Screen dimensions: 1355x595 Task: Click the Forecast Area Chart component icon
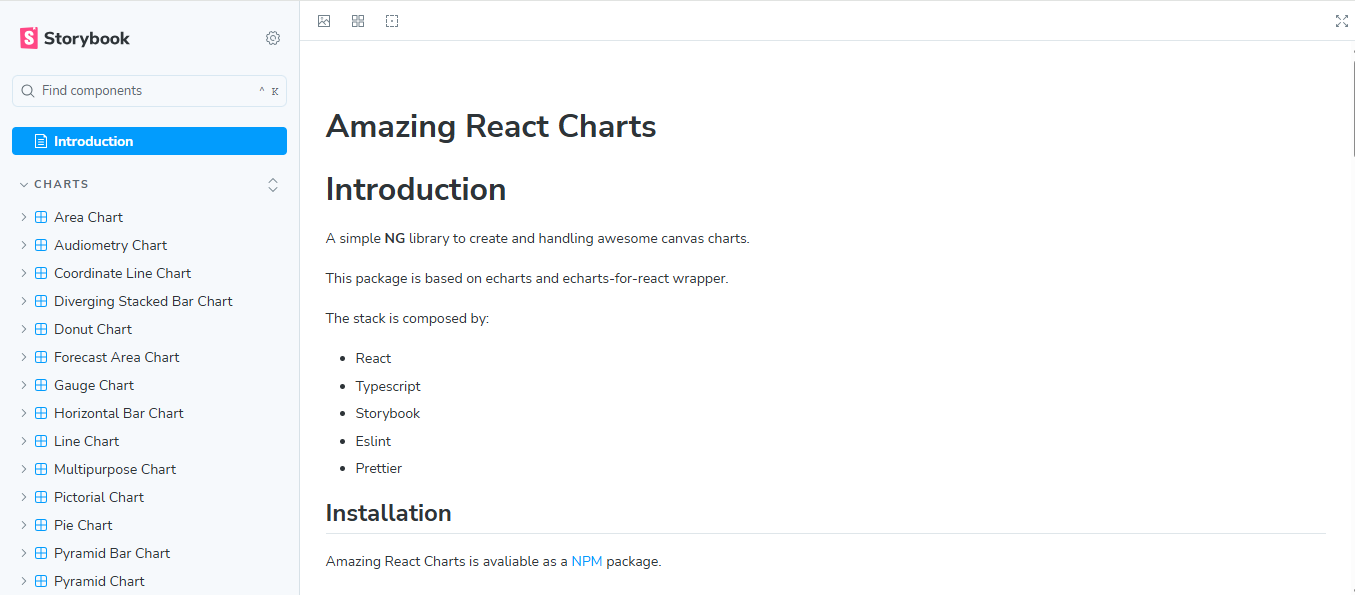[41, 357]
